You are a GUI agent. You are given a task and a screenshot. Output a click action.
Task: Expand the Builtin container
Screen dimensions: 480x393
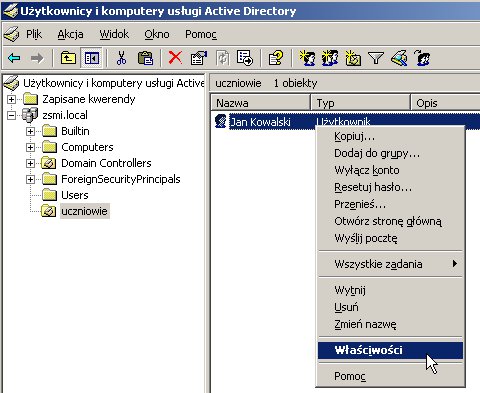click(30, 131)
